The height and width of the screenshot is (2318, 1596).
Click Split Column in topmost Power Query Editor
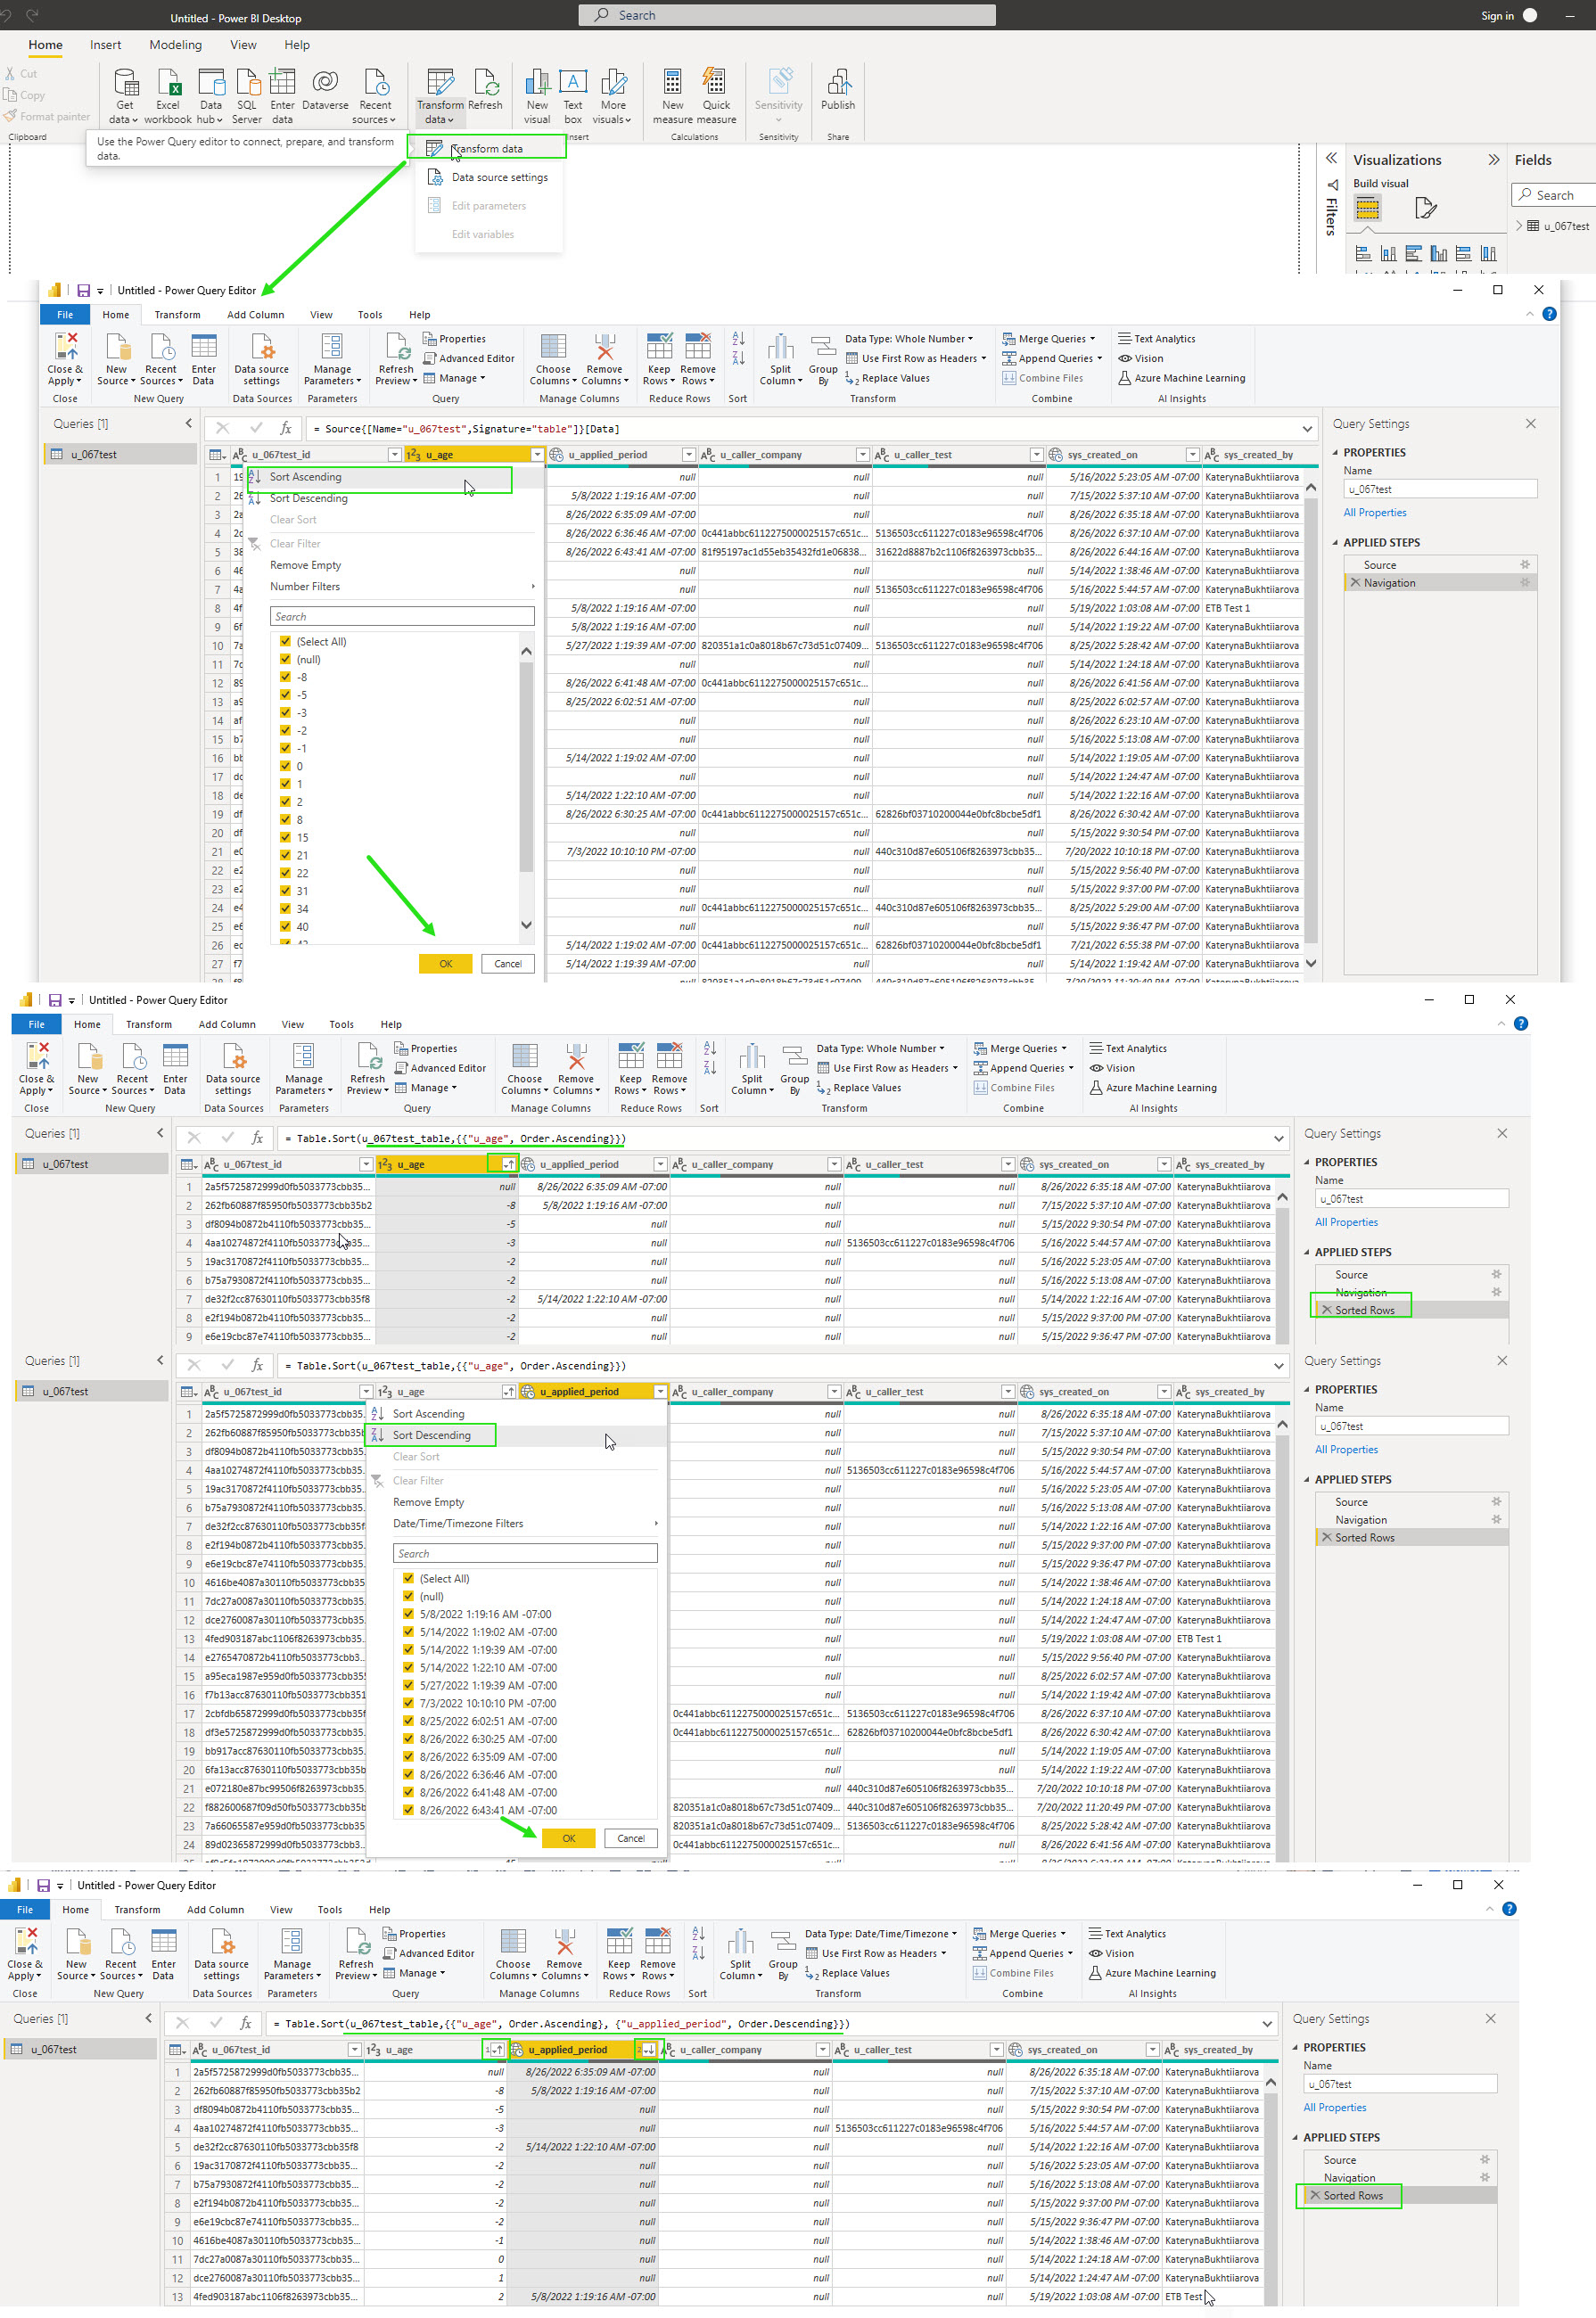(781, 360)
